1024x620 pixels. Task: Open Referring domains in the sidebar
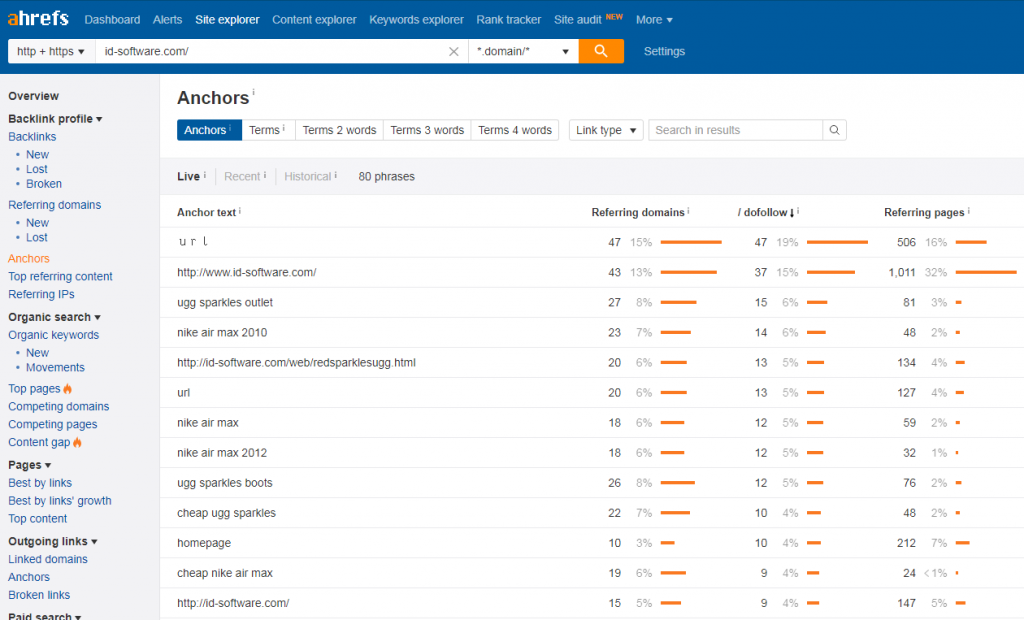coord(55,204)
